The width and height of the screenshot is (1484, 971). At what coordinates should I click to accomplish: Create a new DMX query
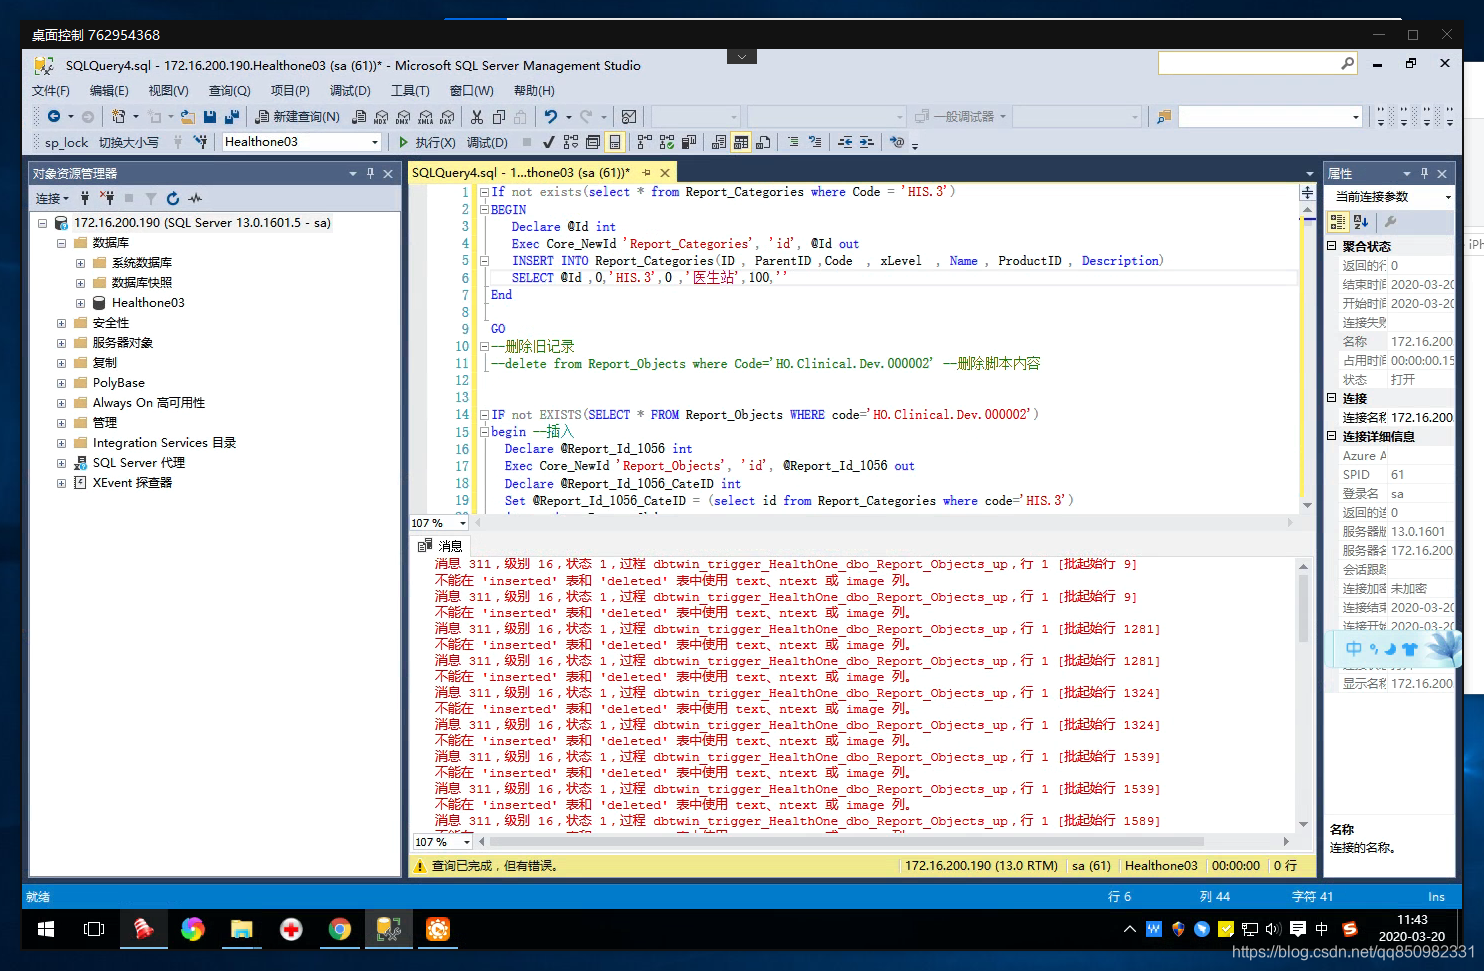[x=403, y=117]
